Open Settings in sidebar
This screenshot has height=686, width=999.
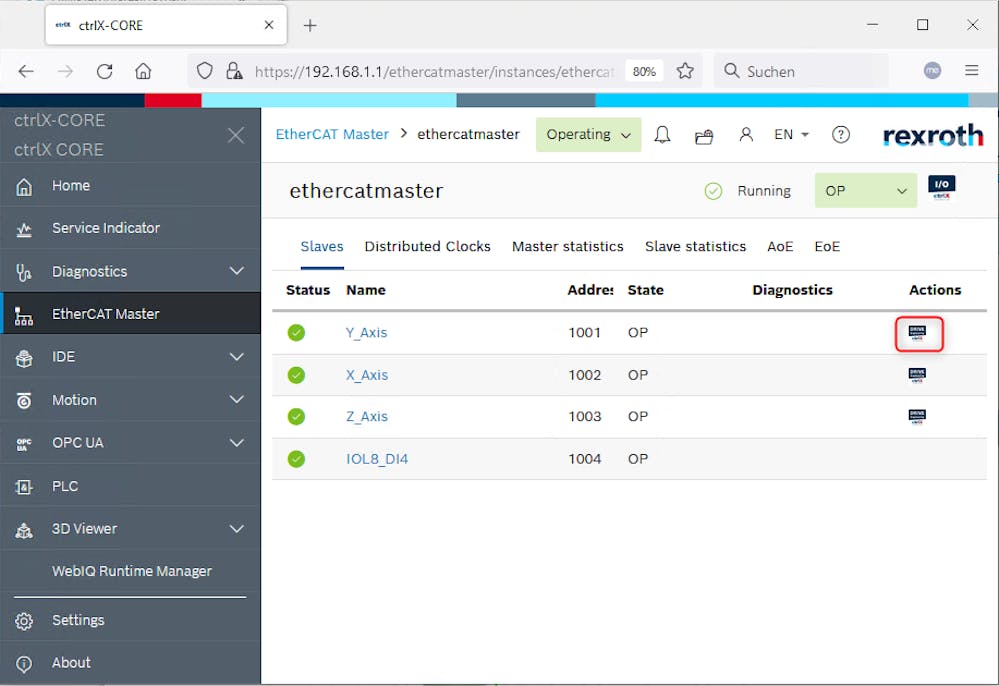tap(130, 620)
